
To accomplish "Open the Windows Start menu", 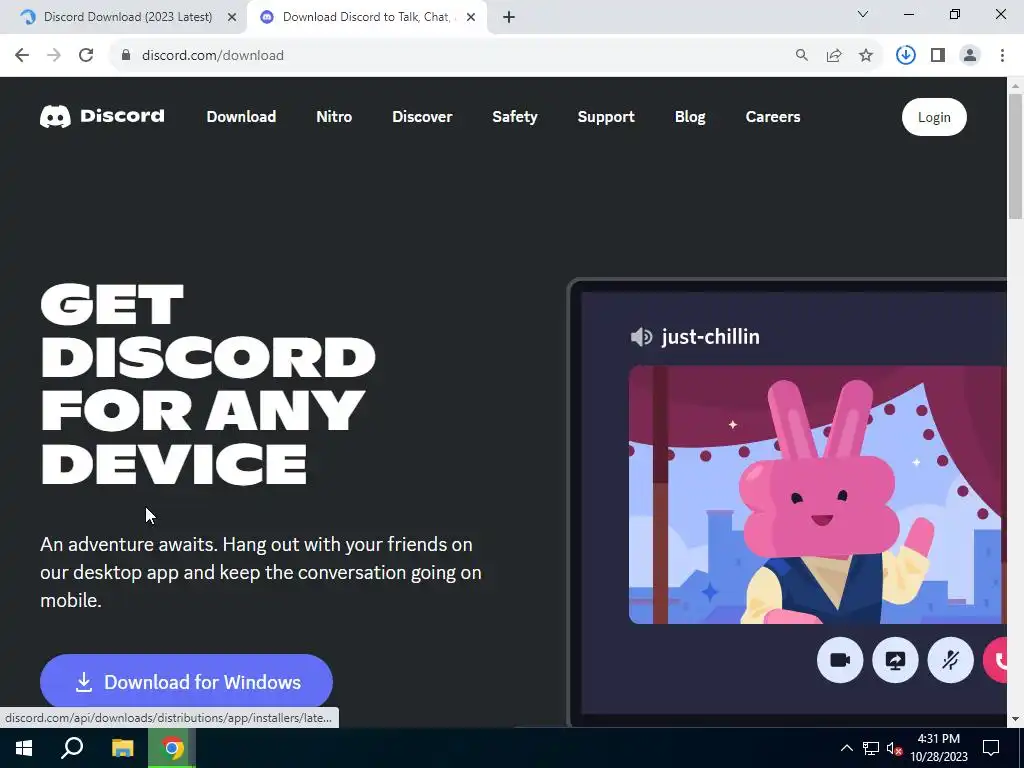I will point(24,748).
